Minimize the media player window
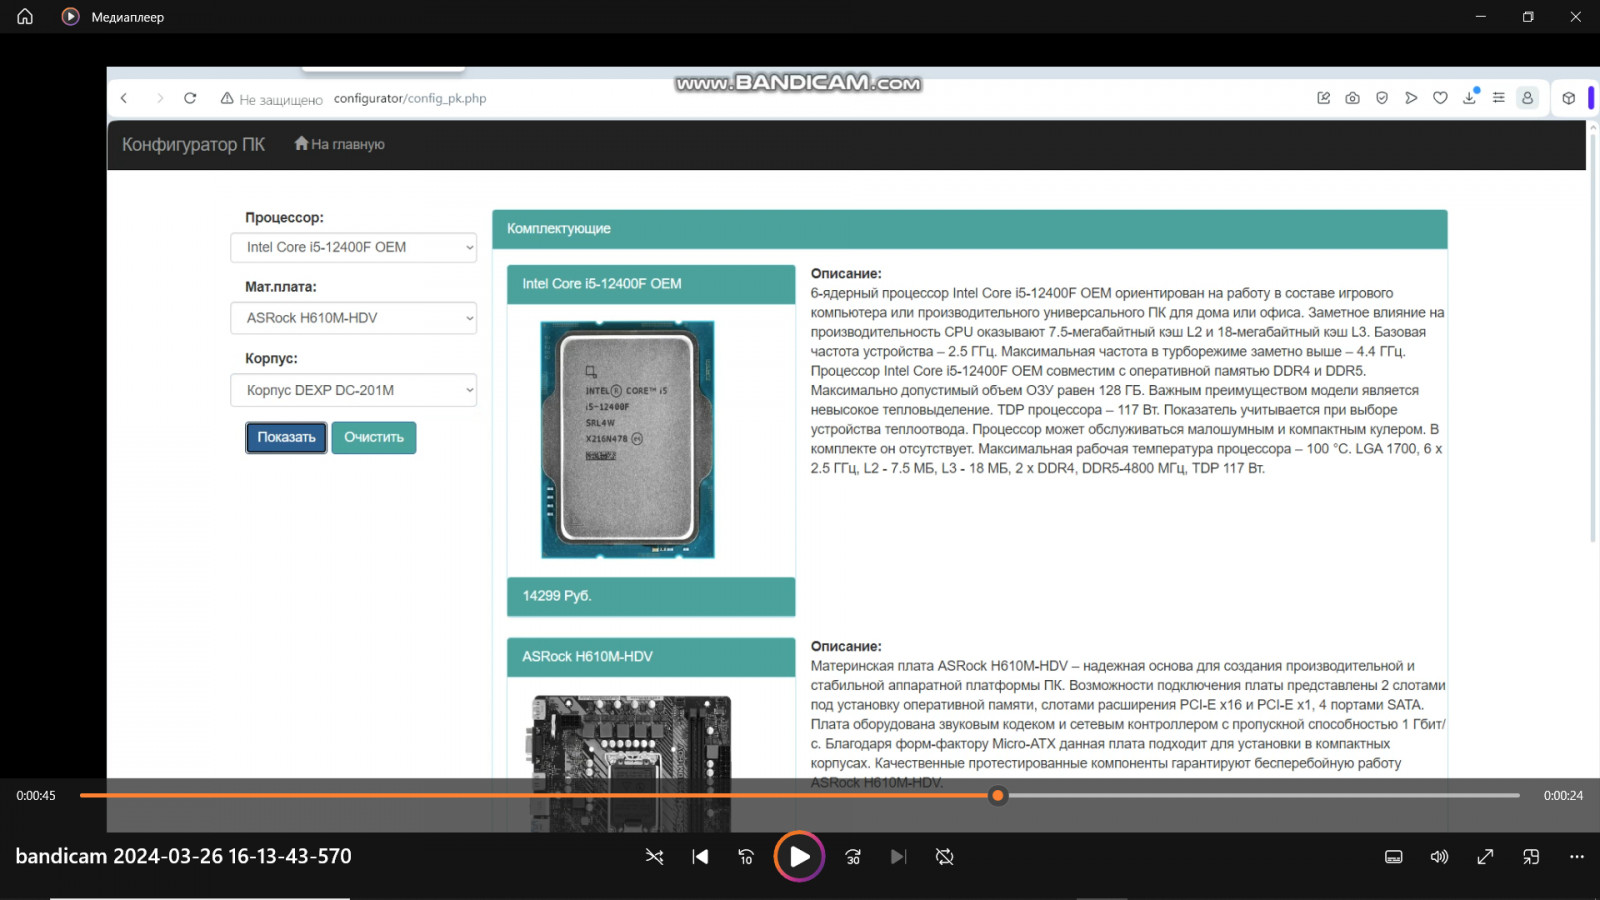This screenshot has height=900, width=1600. point(1481,17)
